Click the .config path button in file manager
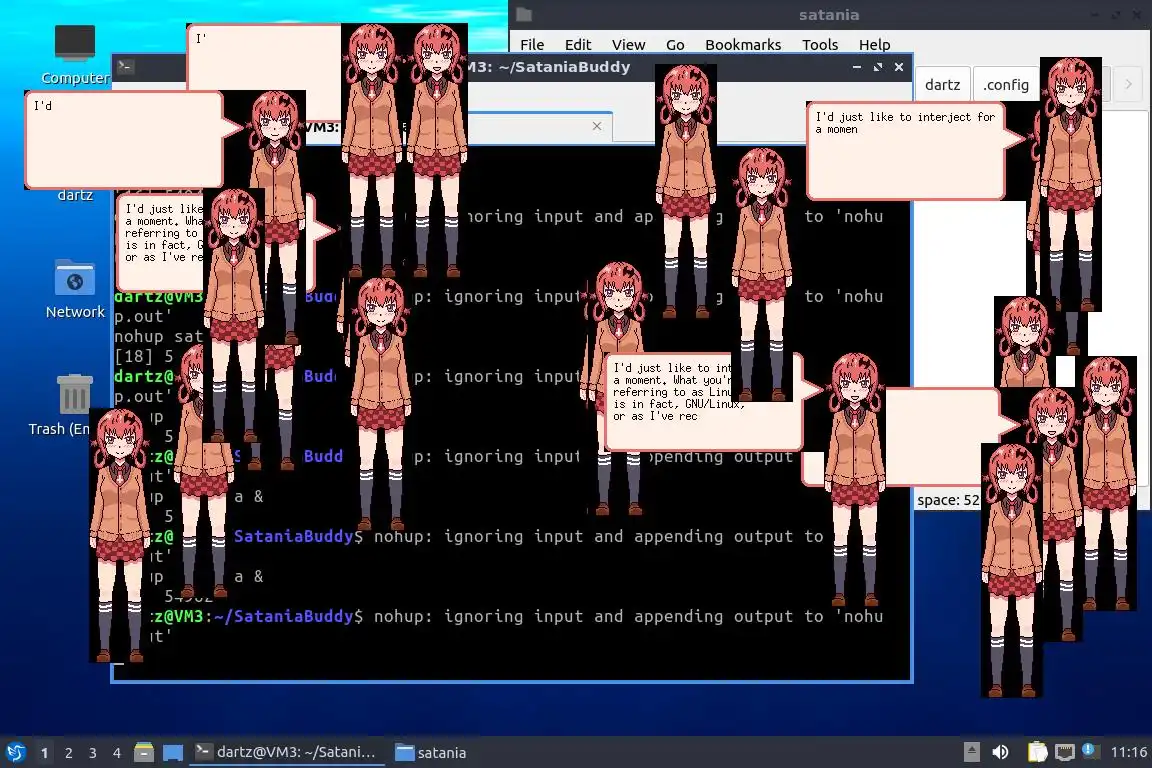The width and height of the screenshot is (1152, 768). 1006,85
